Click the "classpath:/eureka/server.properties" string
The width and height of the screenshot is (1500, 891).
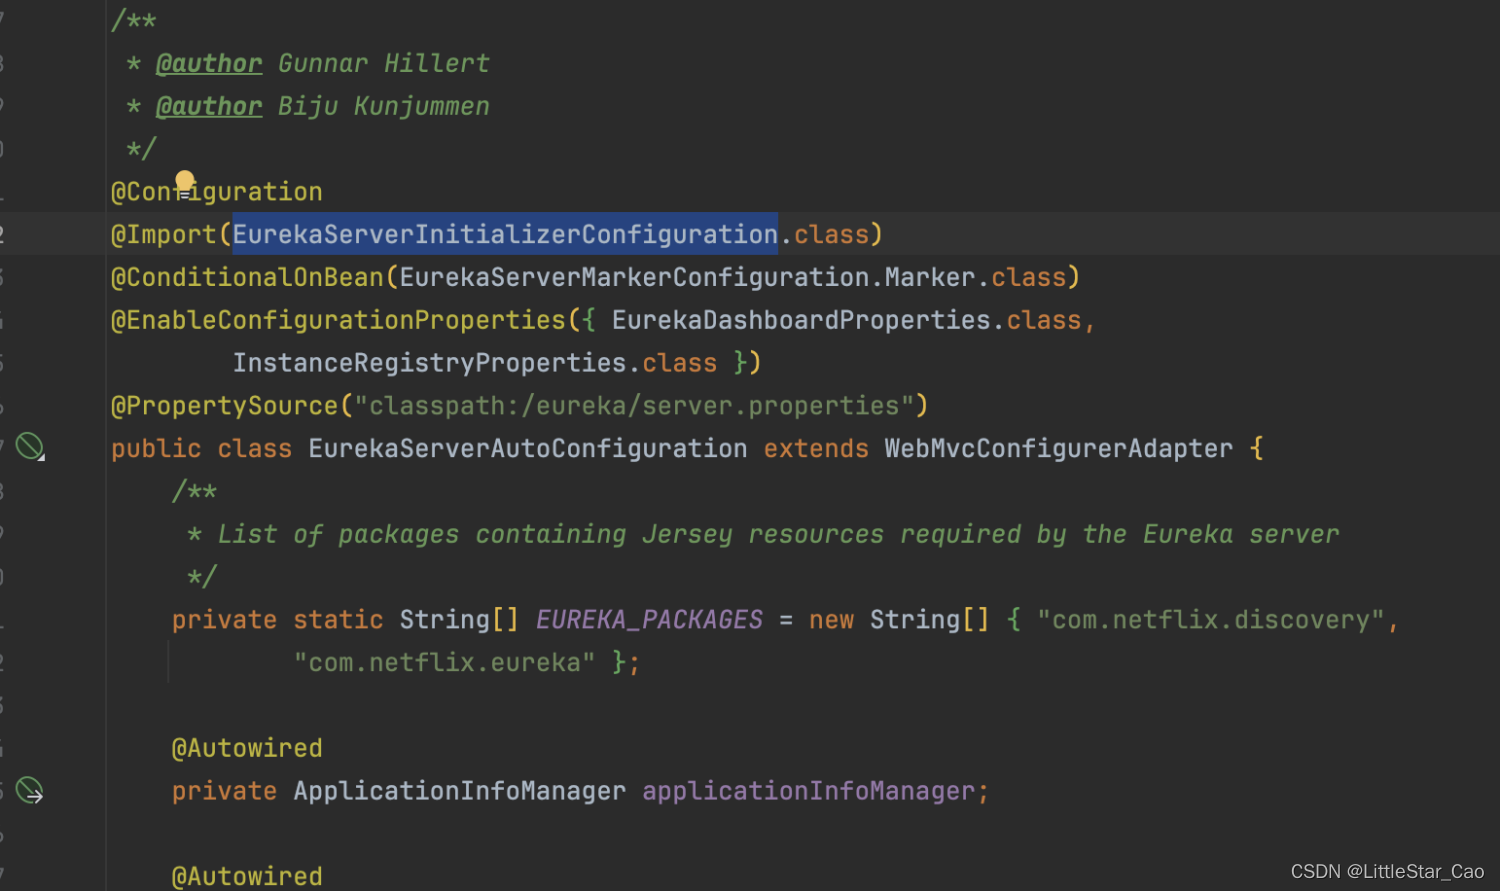coord(634,406)
